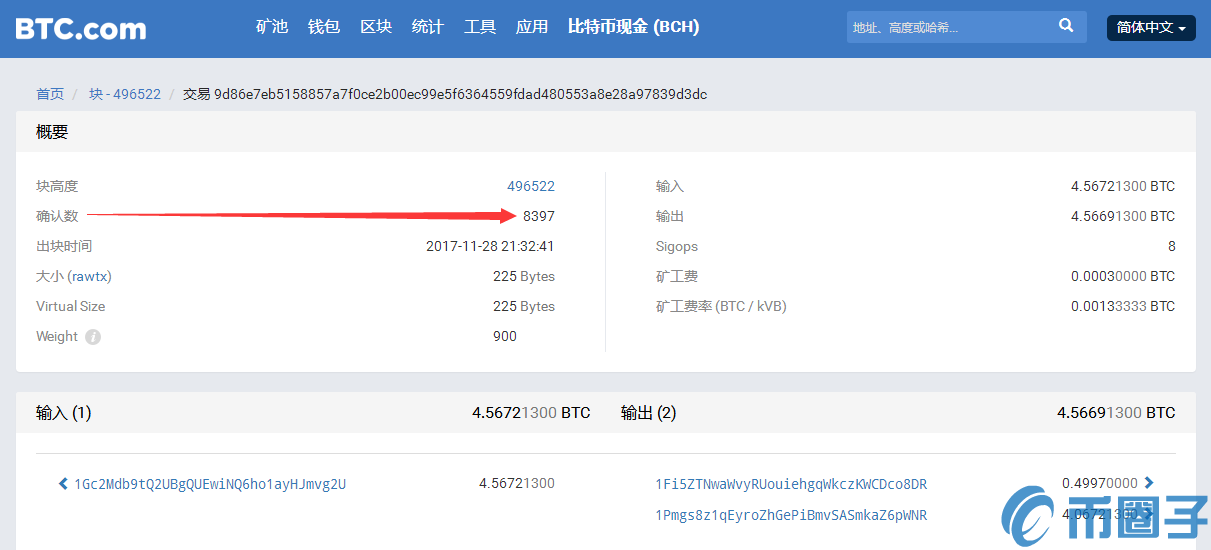Open input address 1Gc2Mdb9tQ2UBgQUEwiNQ6ho1ayHJmvg2U

tap(210, 484)
